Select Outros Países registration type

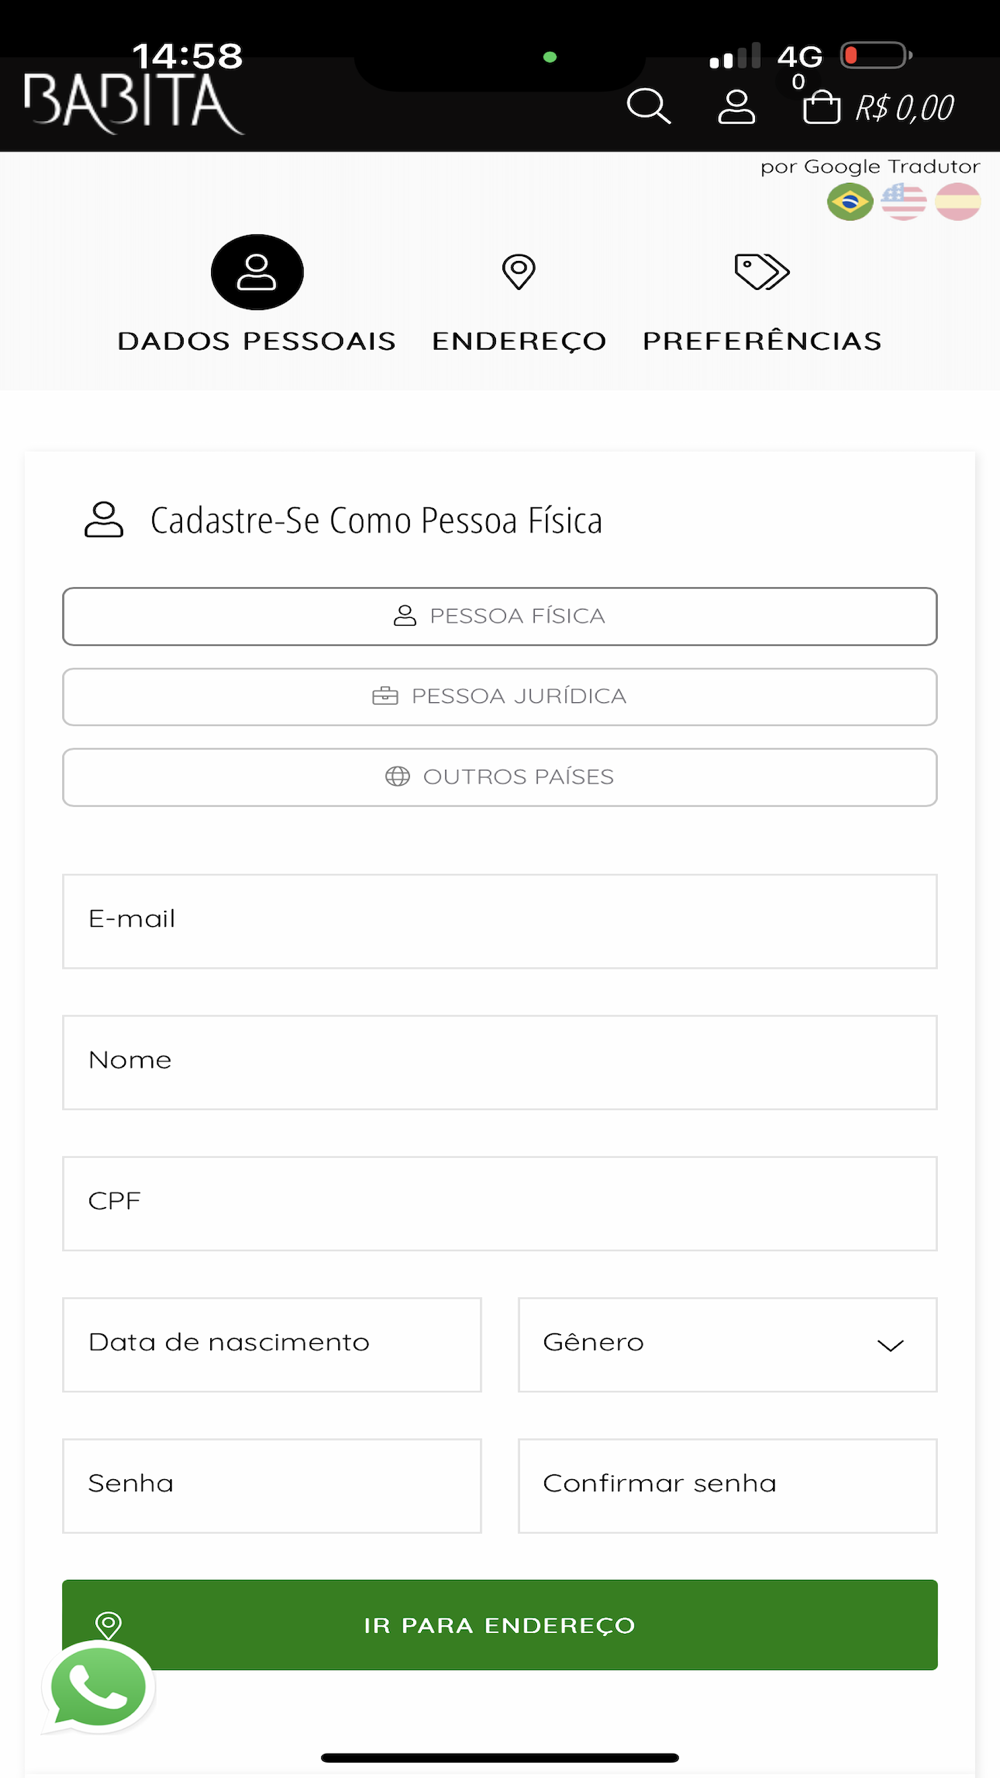click(x=500, y=777)
